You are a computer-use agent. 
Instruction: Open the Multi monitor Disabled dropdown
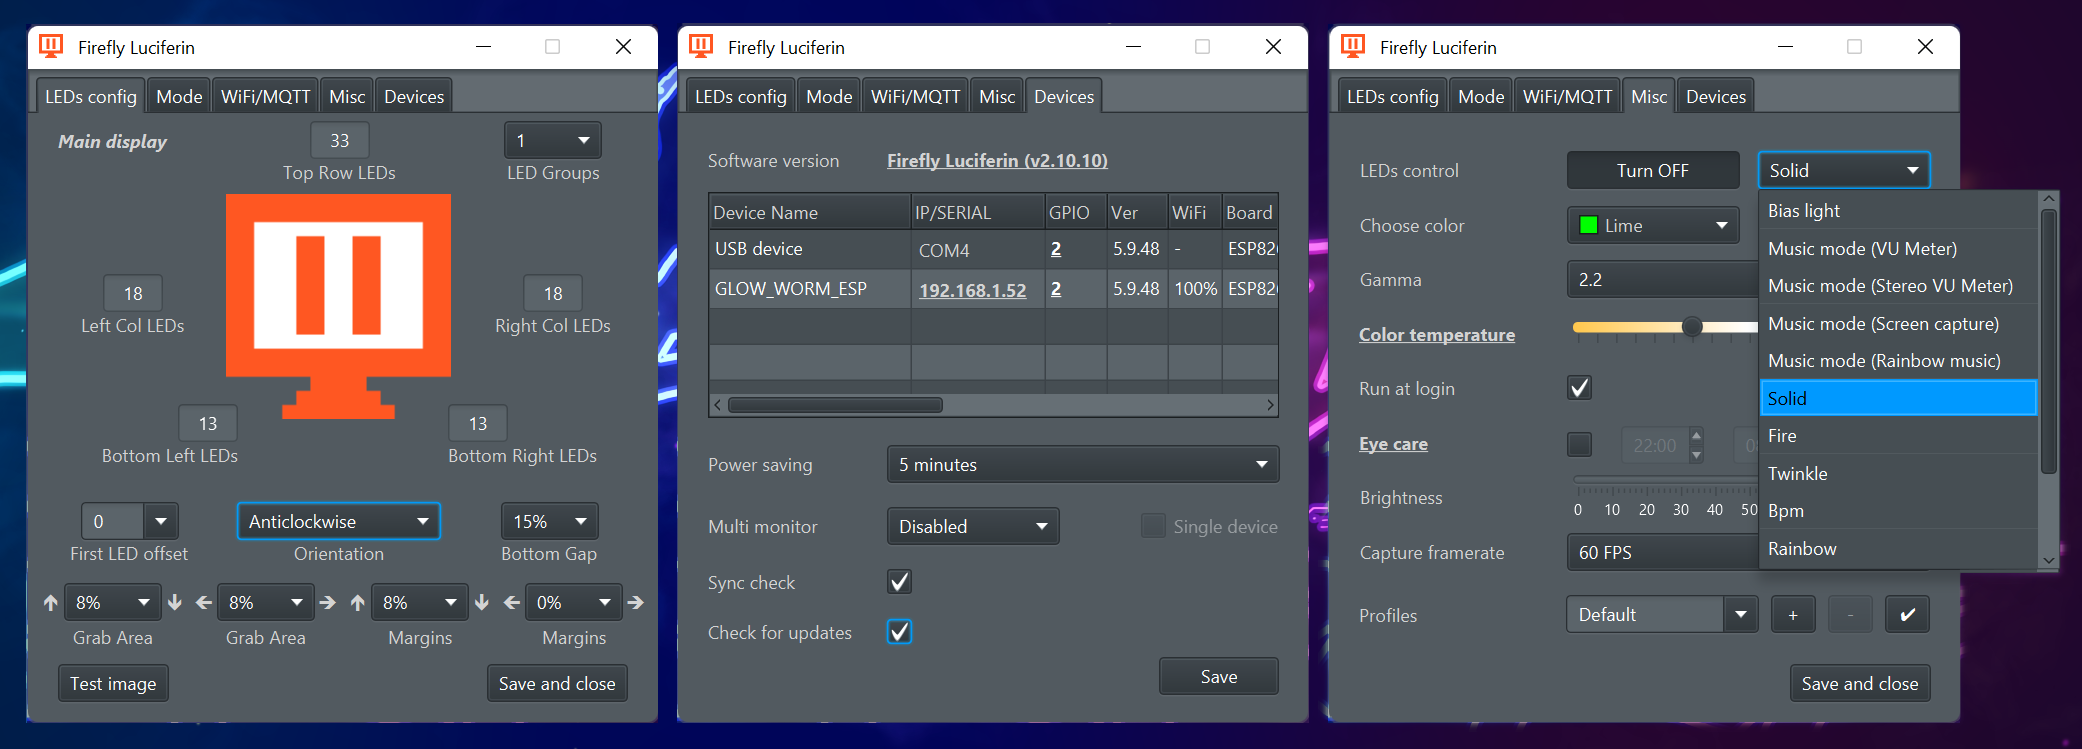(x=973, y=526)
